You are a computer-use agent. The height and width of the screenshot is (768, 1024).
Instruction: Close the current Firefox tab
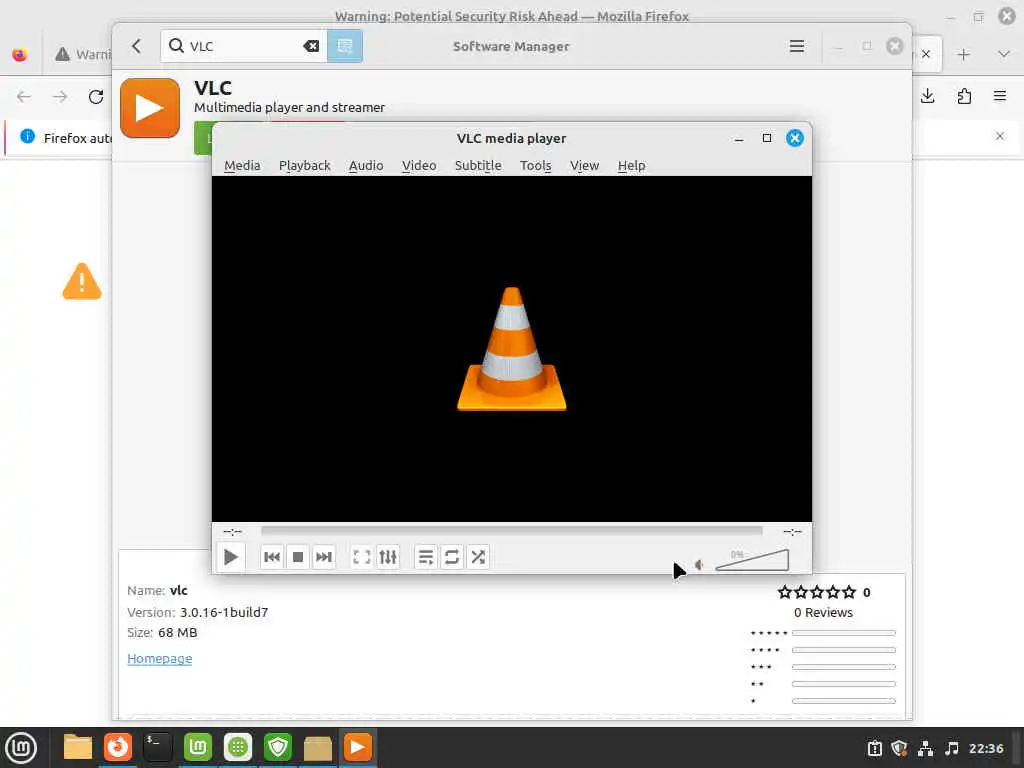[x=926, y=54]
